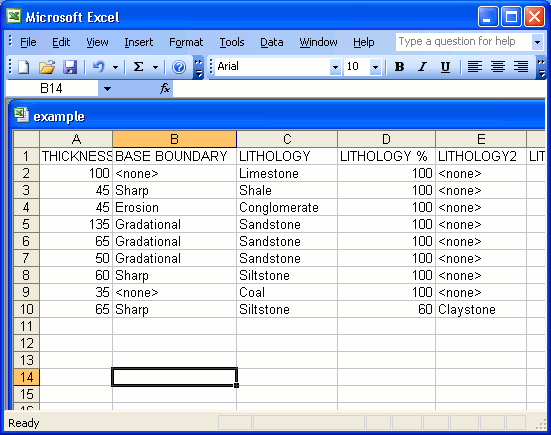The height and width of the screenshot is (435, 551).
Task: Save the workbook using the floppy disk icon
Action: [x=70, y=67]
